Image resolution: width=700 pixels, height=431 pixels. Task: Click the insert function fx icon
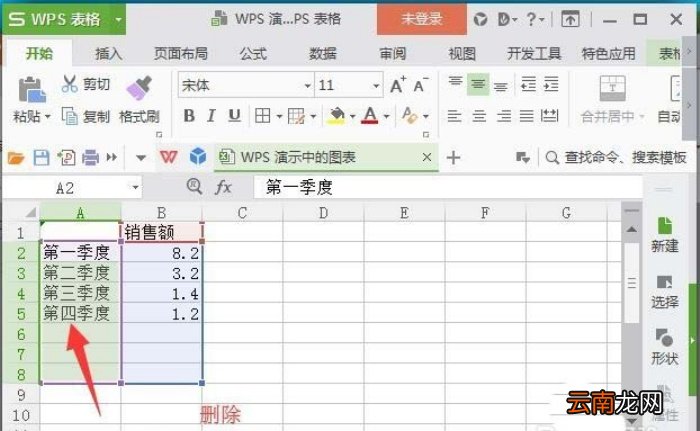[223, 187]
